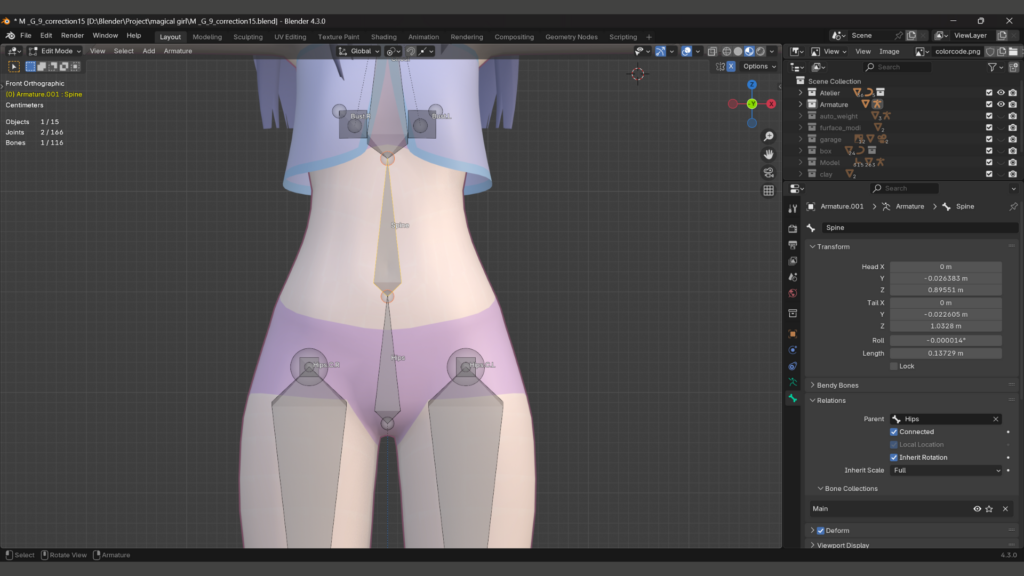Switch to the Sculpting workspace tab

click(247, 37)
